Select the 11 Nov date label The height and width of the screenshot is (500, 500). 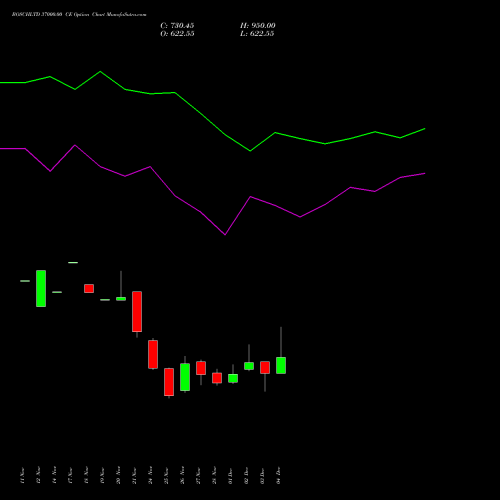point(22,476)
